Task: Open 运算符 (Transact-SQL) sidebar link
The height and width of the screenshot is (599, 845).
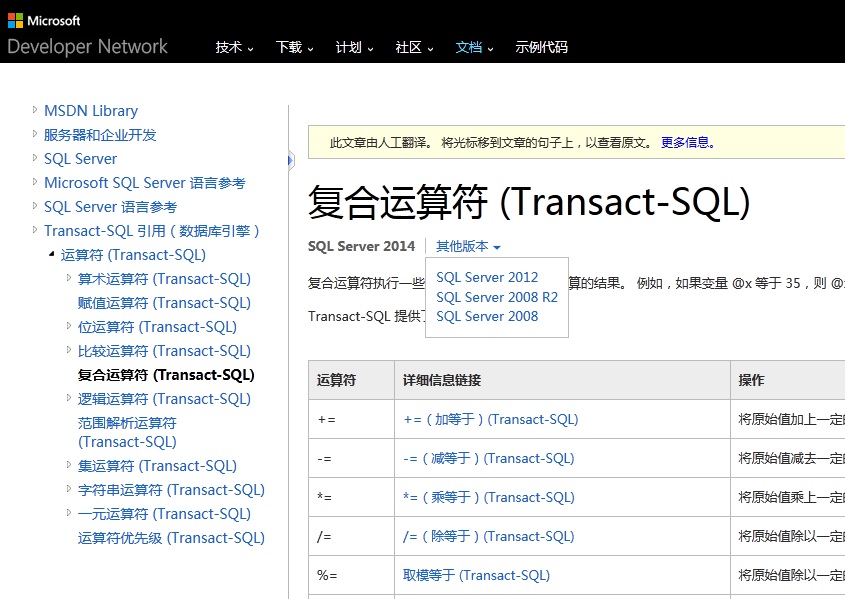Action: (x=133, y=255)
